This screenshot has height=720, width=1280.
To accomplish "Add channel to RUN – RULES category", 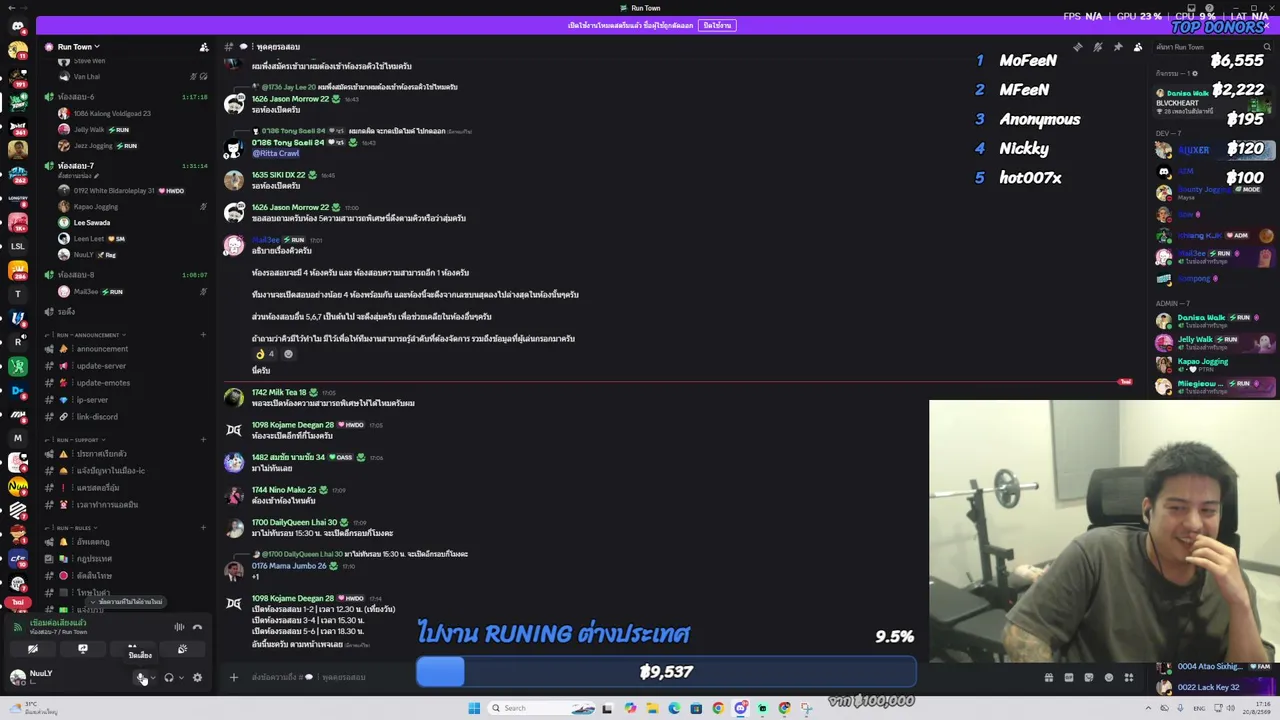I will (x=203, y=528).
